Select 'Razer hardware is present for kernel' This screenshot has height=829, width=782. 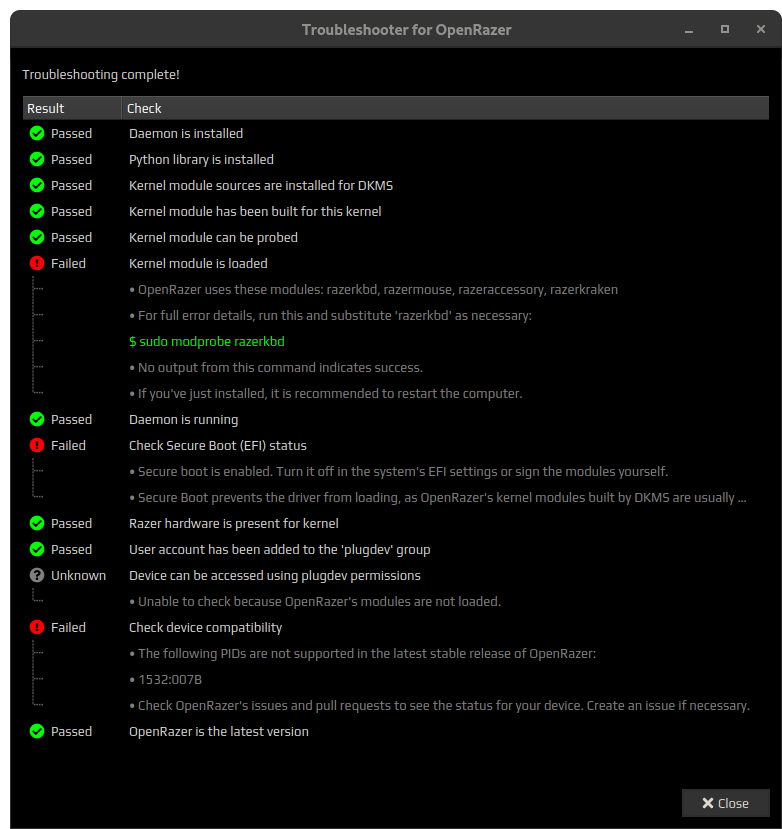point(234,523)
